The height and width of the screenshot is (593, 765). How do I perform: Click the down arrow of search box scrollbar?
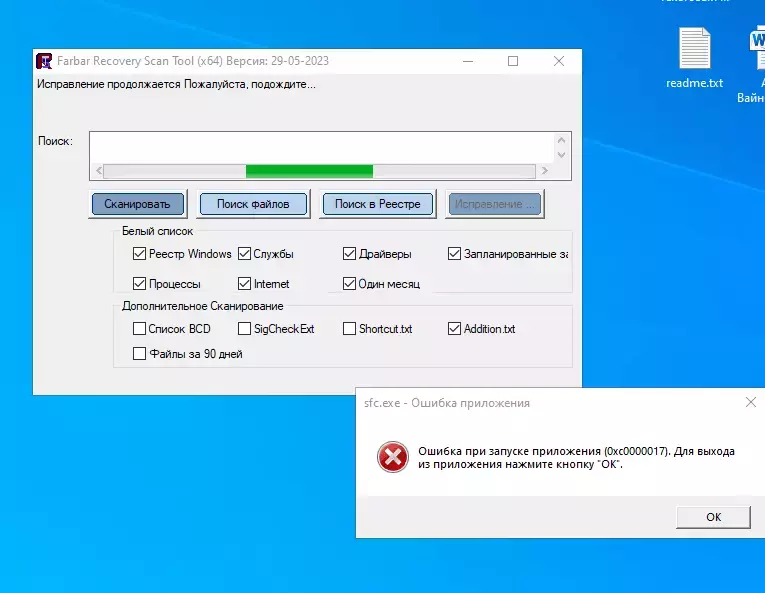point(561,155)
